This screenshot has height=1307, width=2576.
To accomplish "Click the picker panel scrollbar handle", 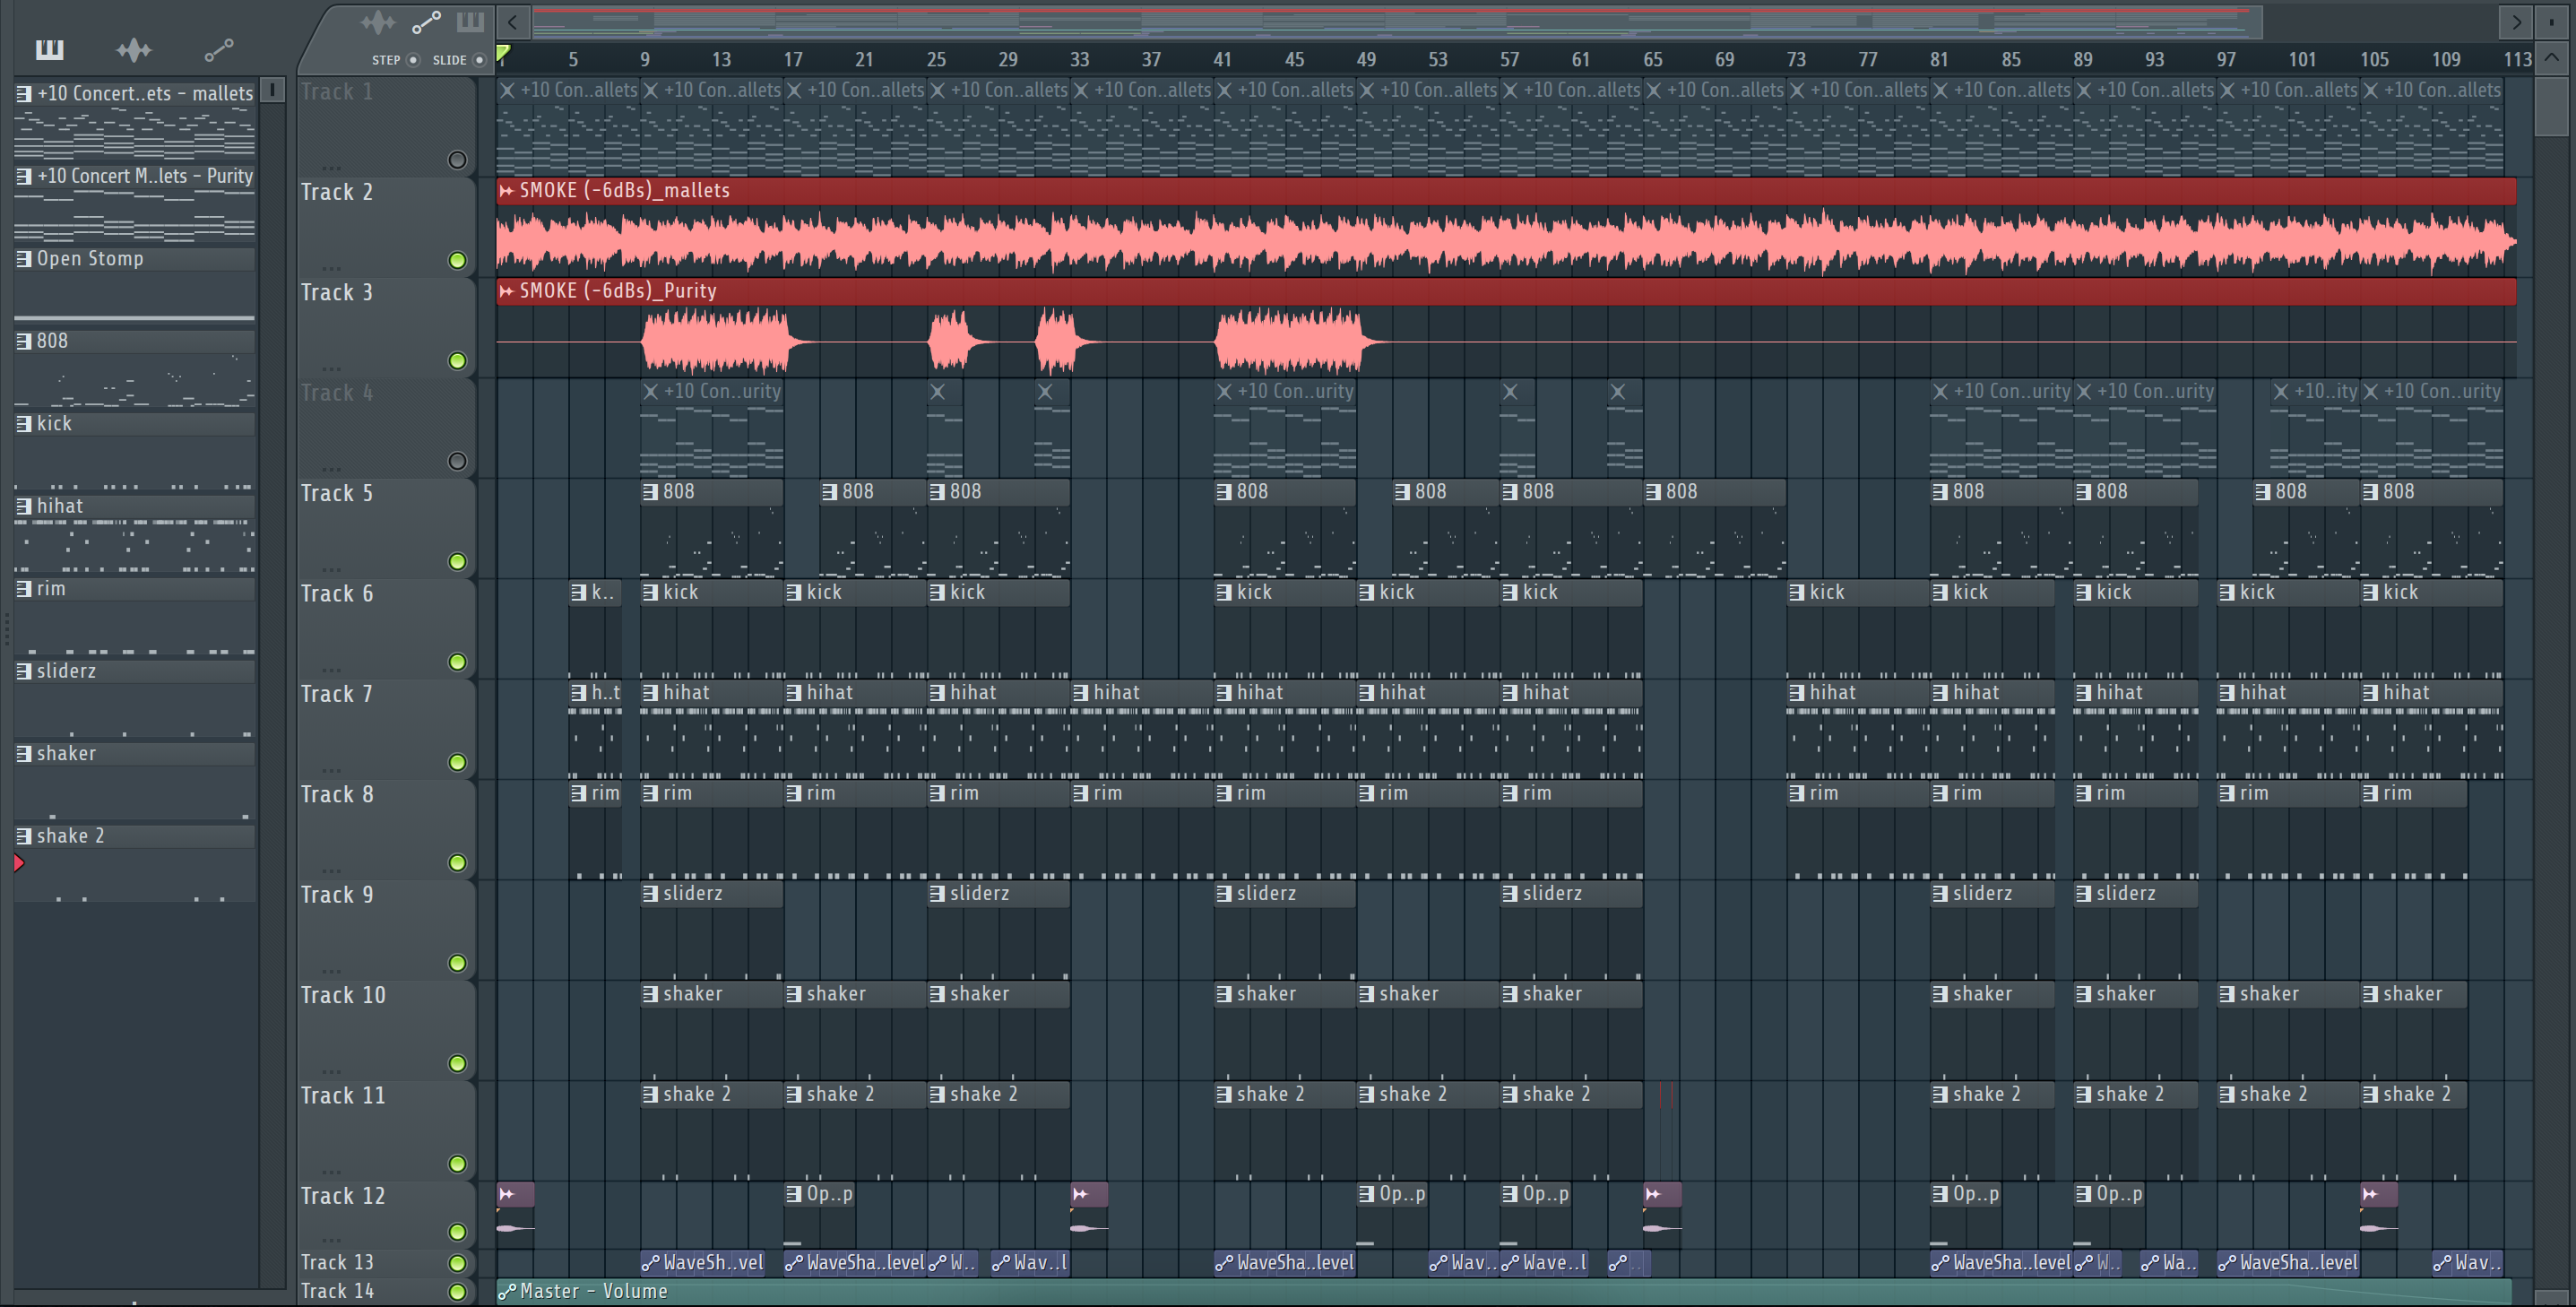I will (x=272, y=90).
